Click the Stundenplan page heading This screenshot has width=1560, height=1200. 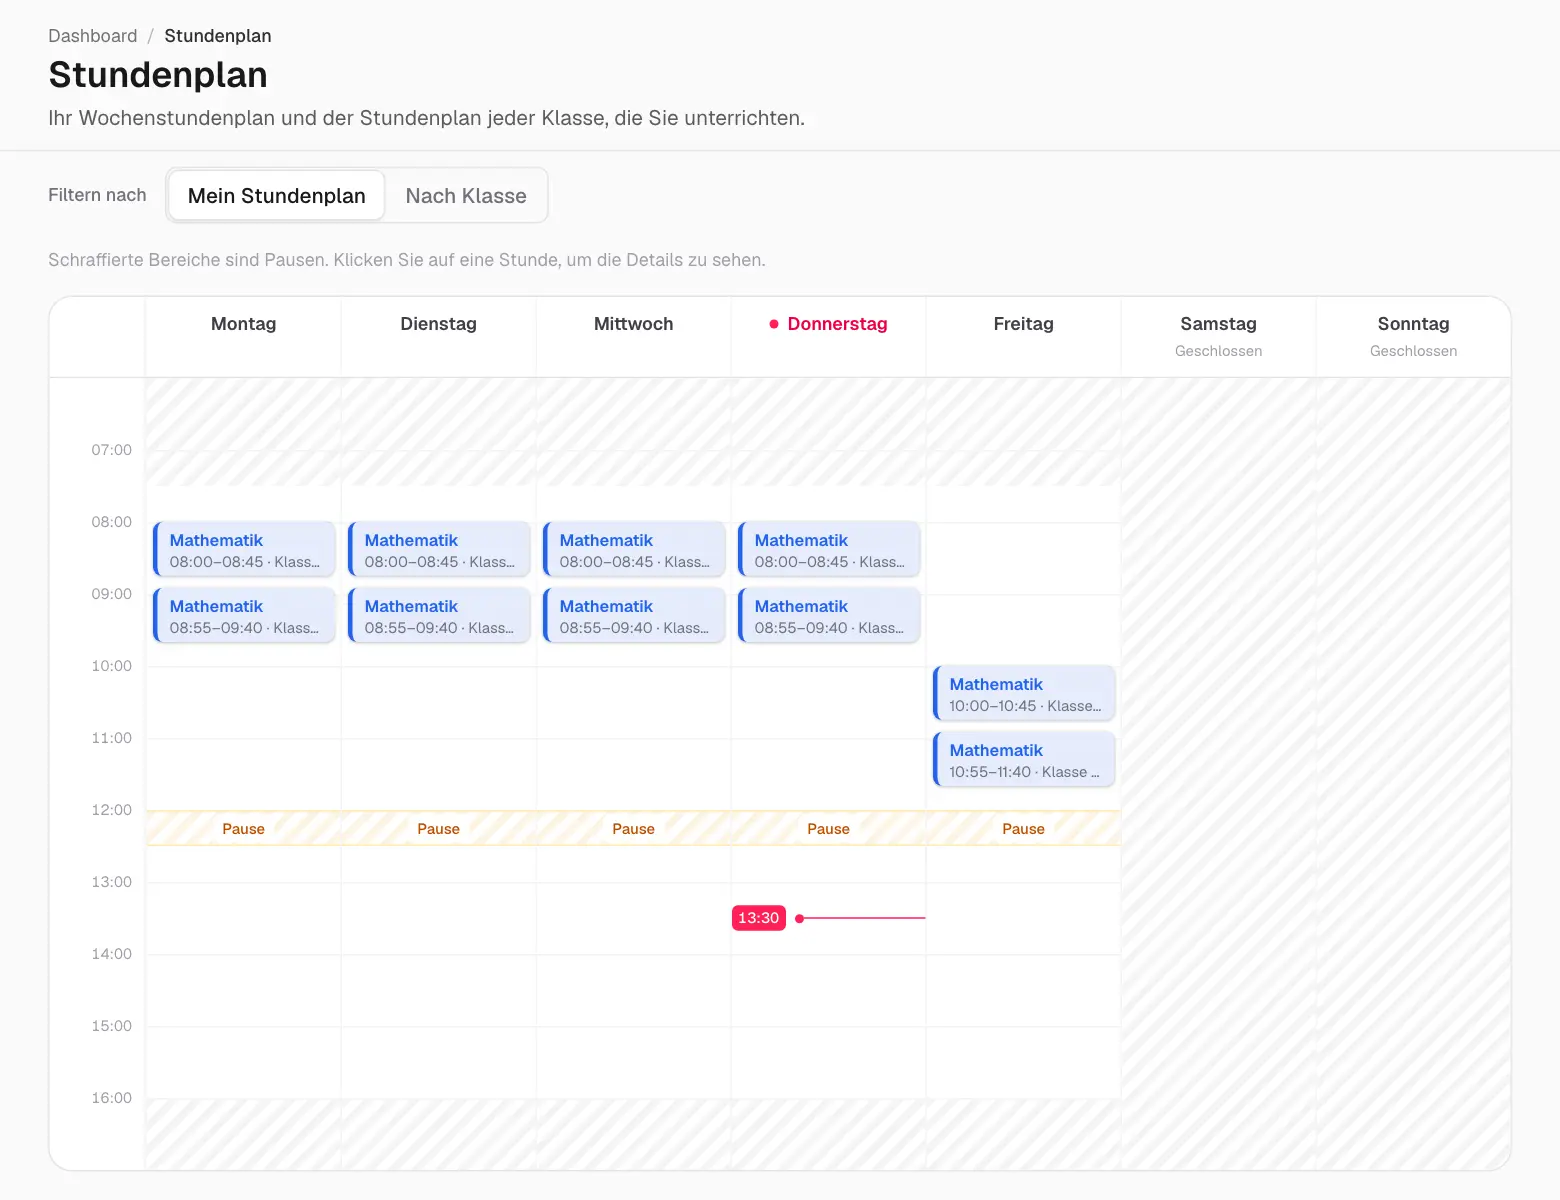tap(158, 75)
